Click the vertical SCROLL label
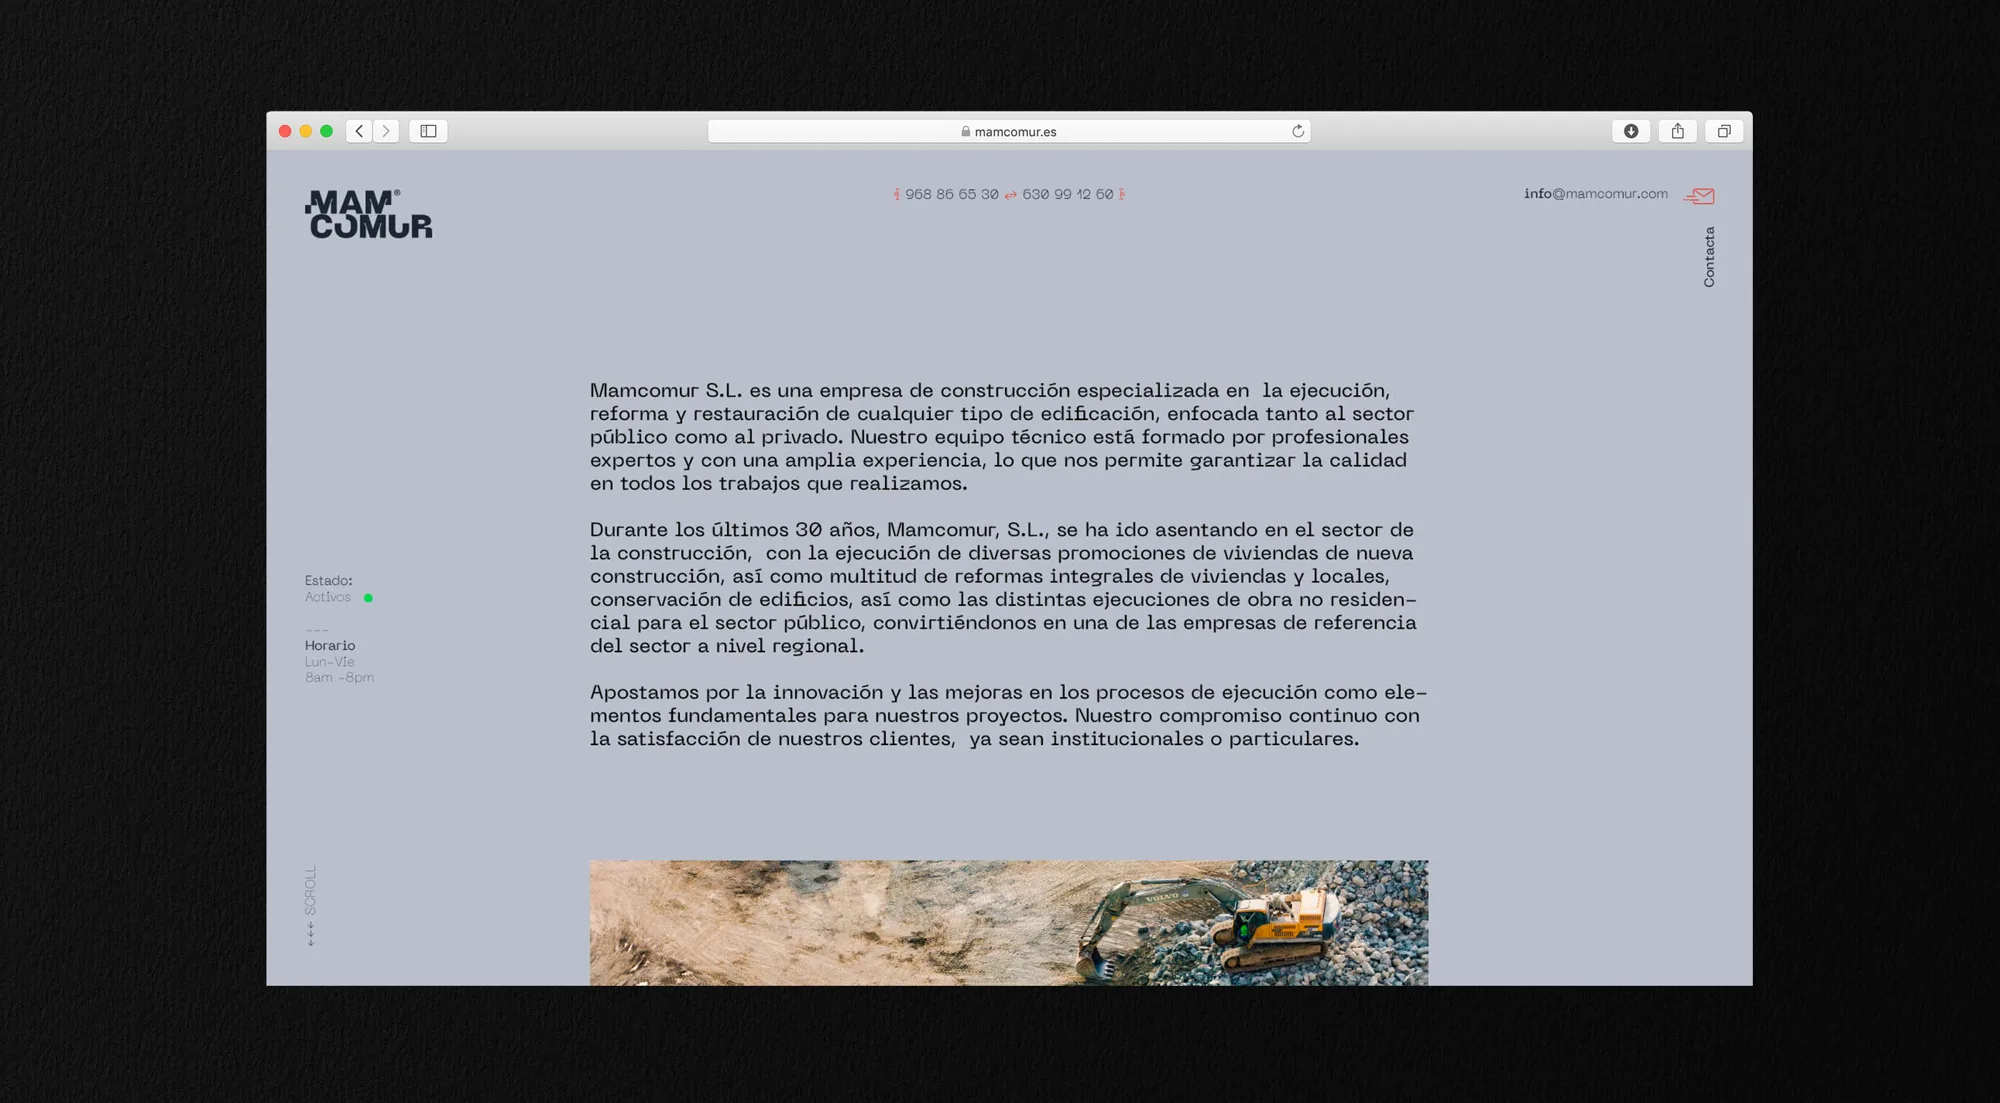The image size is (2000, 1103). coord(311,890)
